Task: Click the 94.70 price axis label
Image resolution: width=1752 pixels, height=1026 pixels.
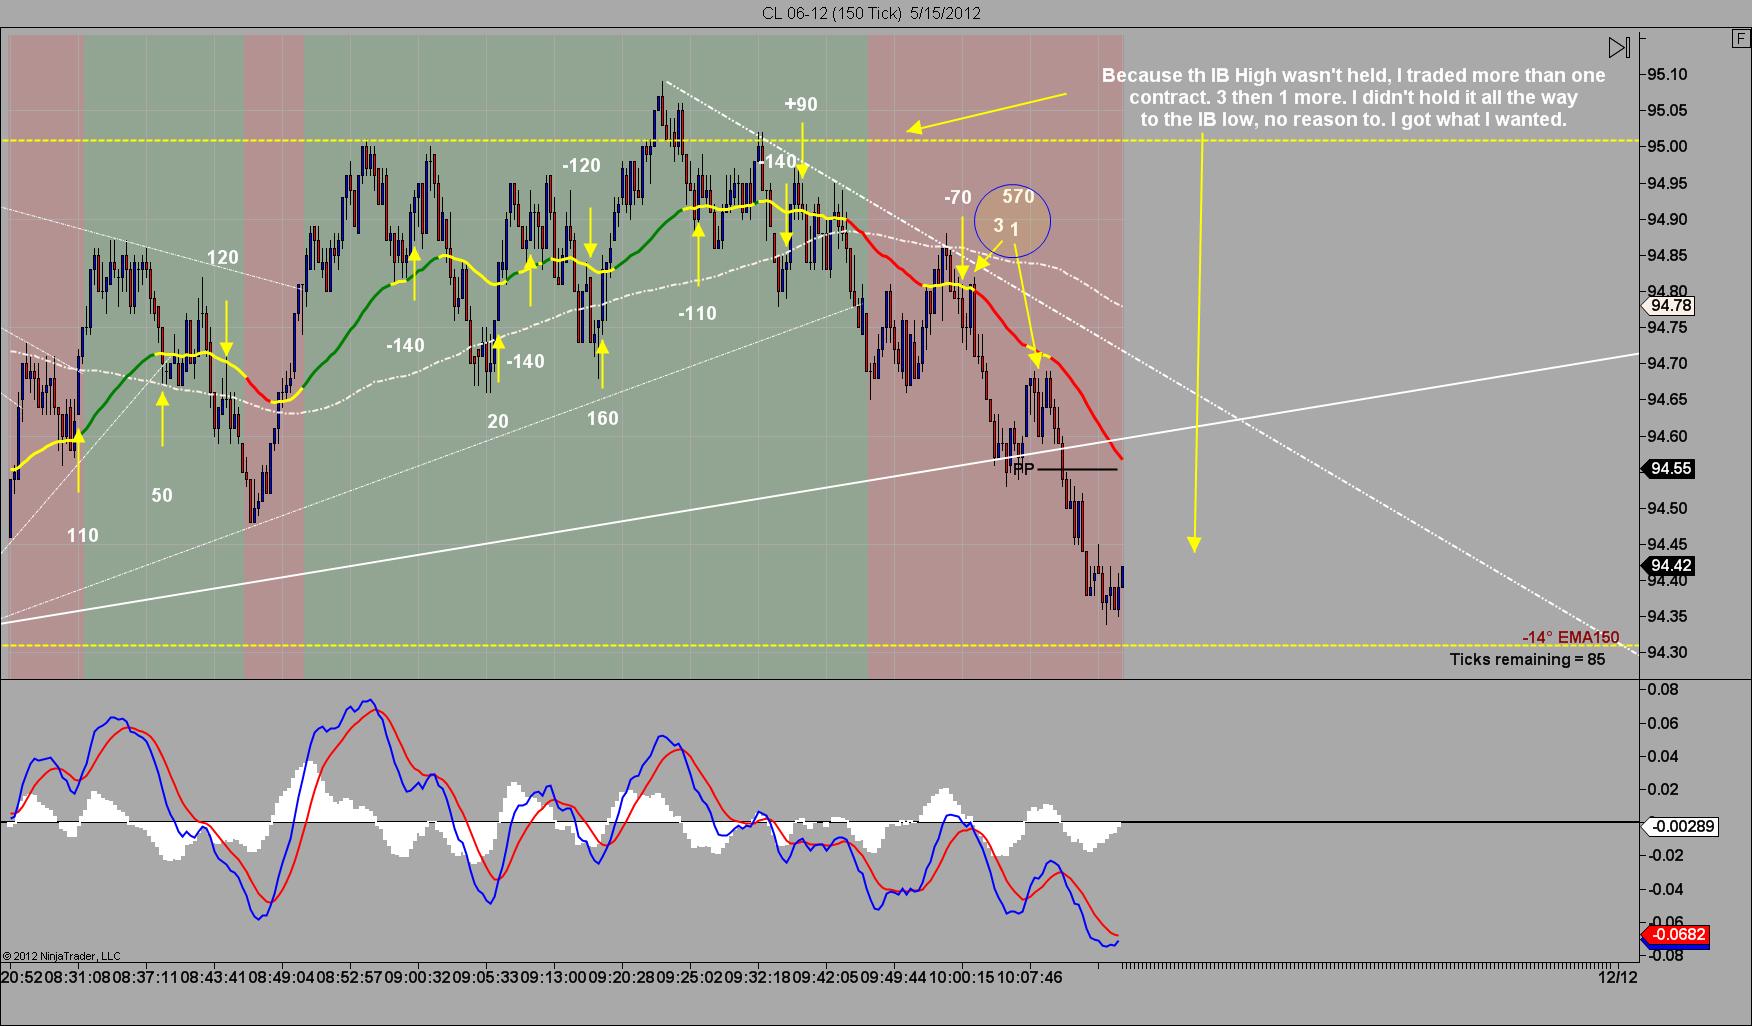Action: coord(1665,364)
